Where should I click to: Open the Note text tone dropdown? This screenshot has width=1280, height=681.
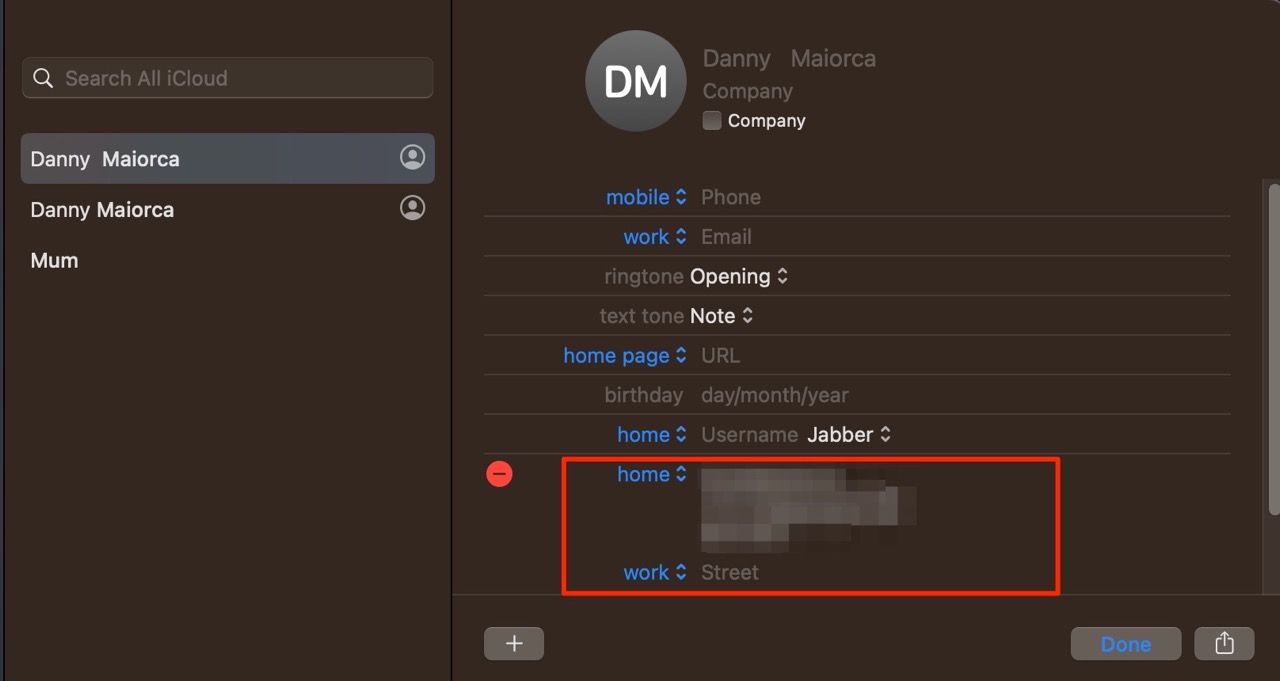click(721, 316)
